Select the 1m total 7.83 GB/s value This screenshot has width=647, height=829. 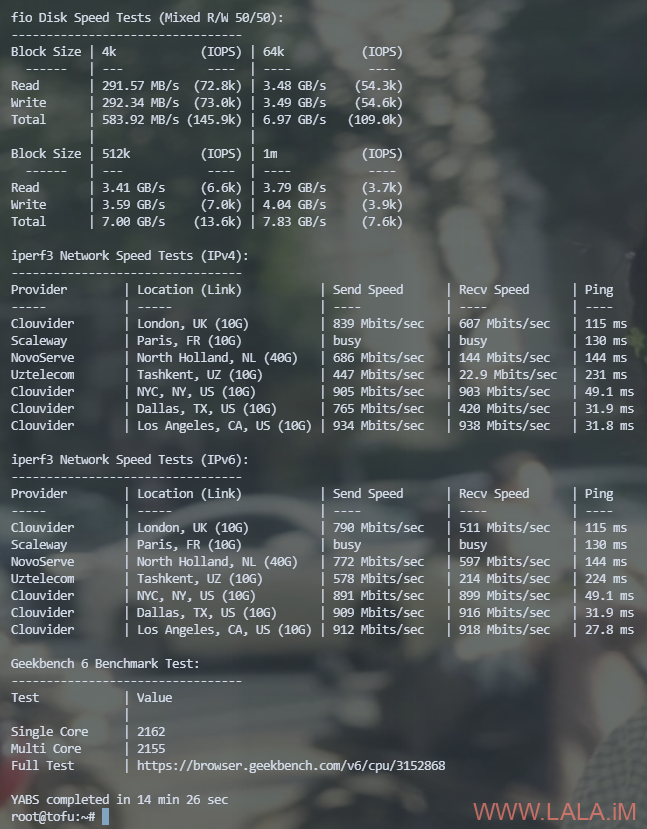pos(294,222)
